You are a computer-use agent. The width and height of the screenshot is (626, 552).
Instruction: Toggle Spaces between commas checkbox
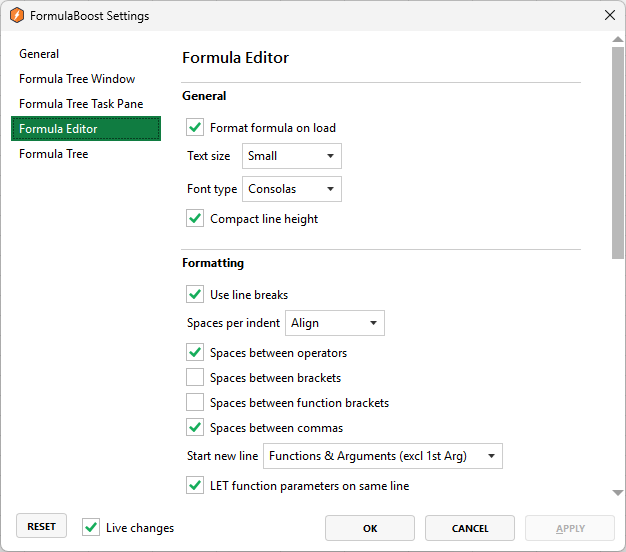(195, 428)
